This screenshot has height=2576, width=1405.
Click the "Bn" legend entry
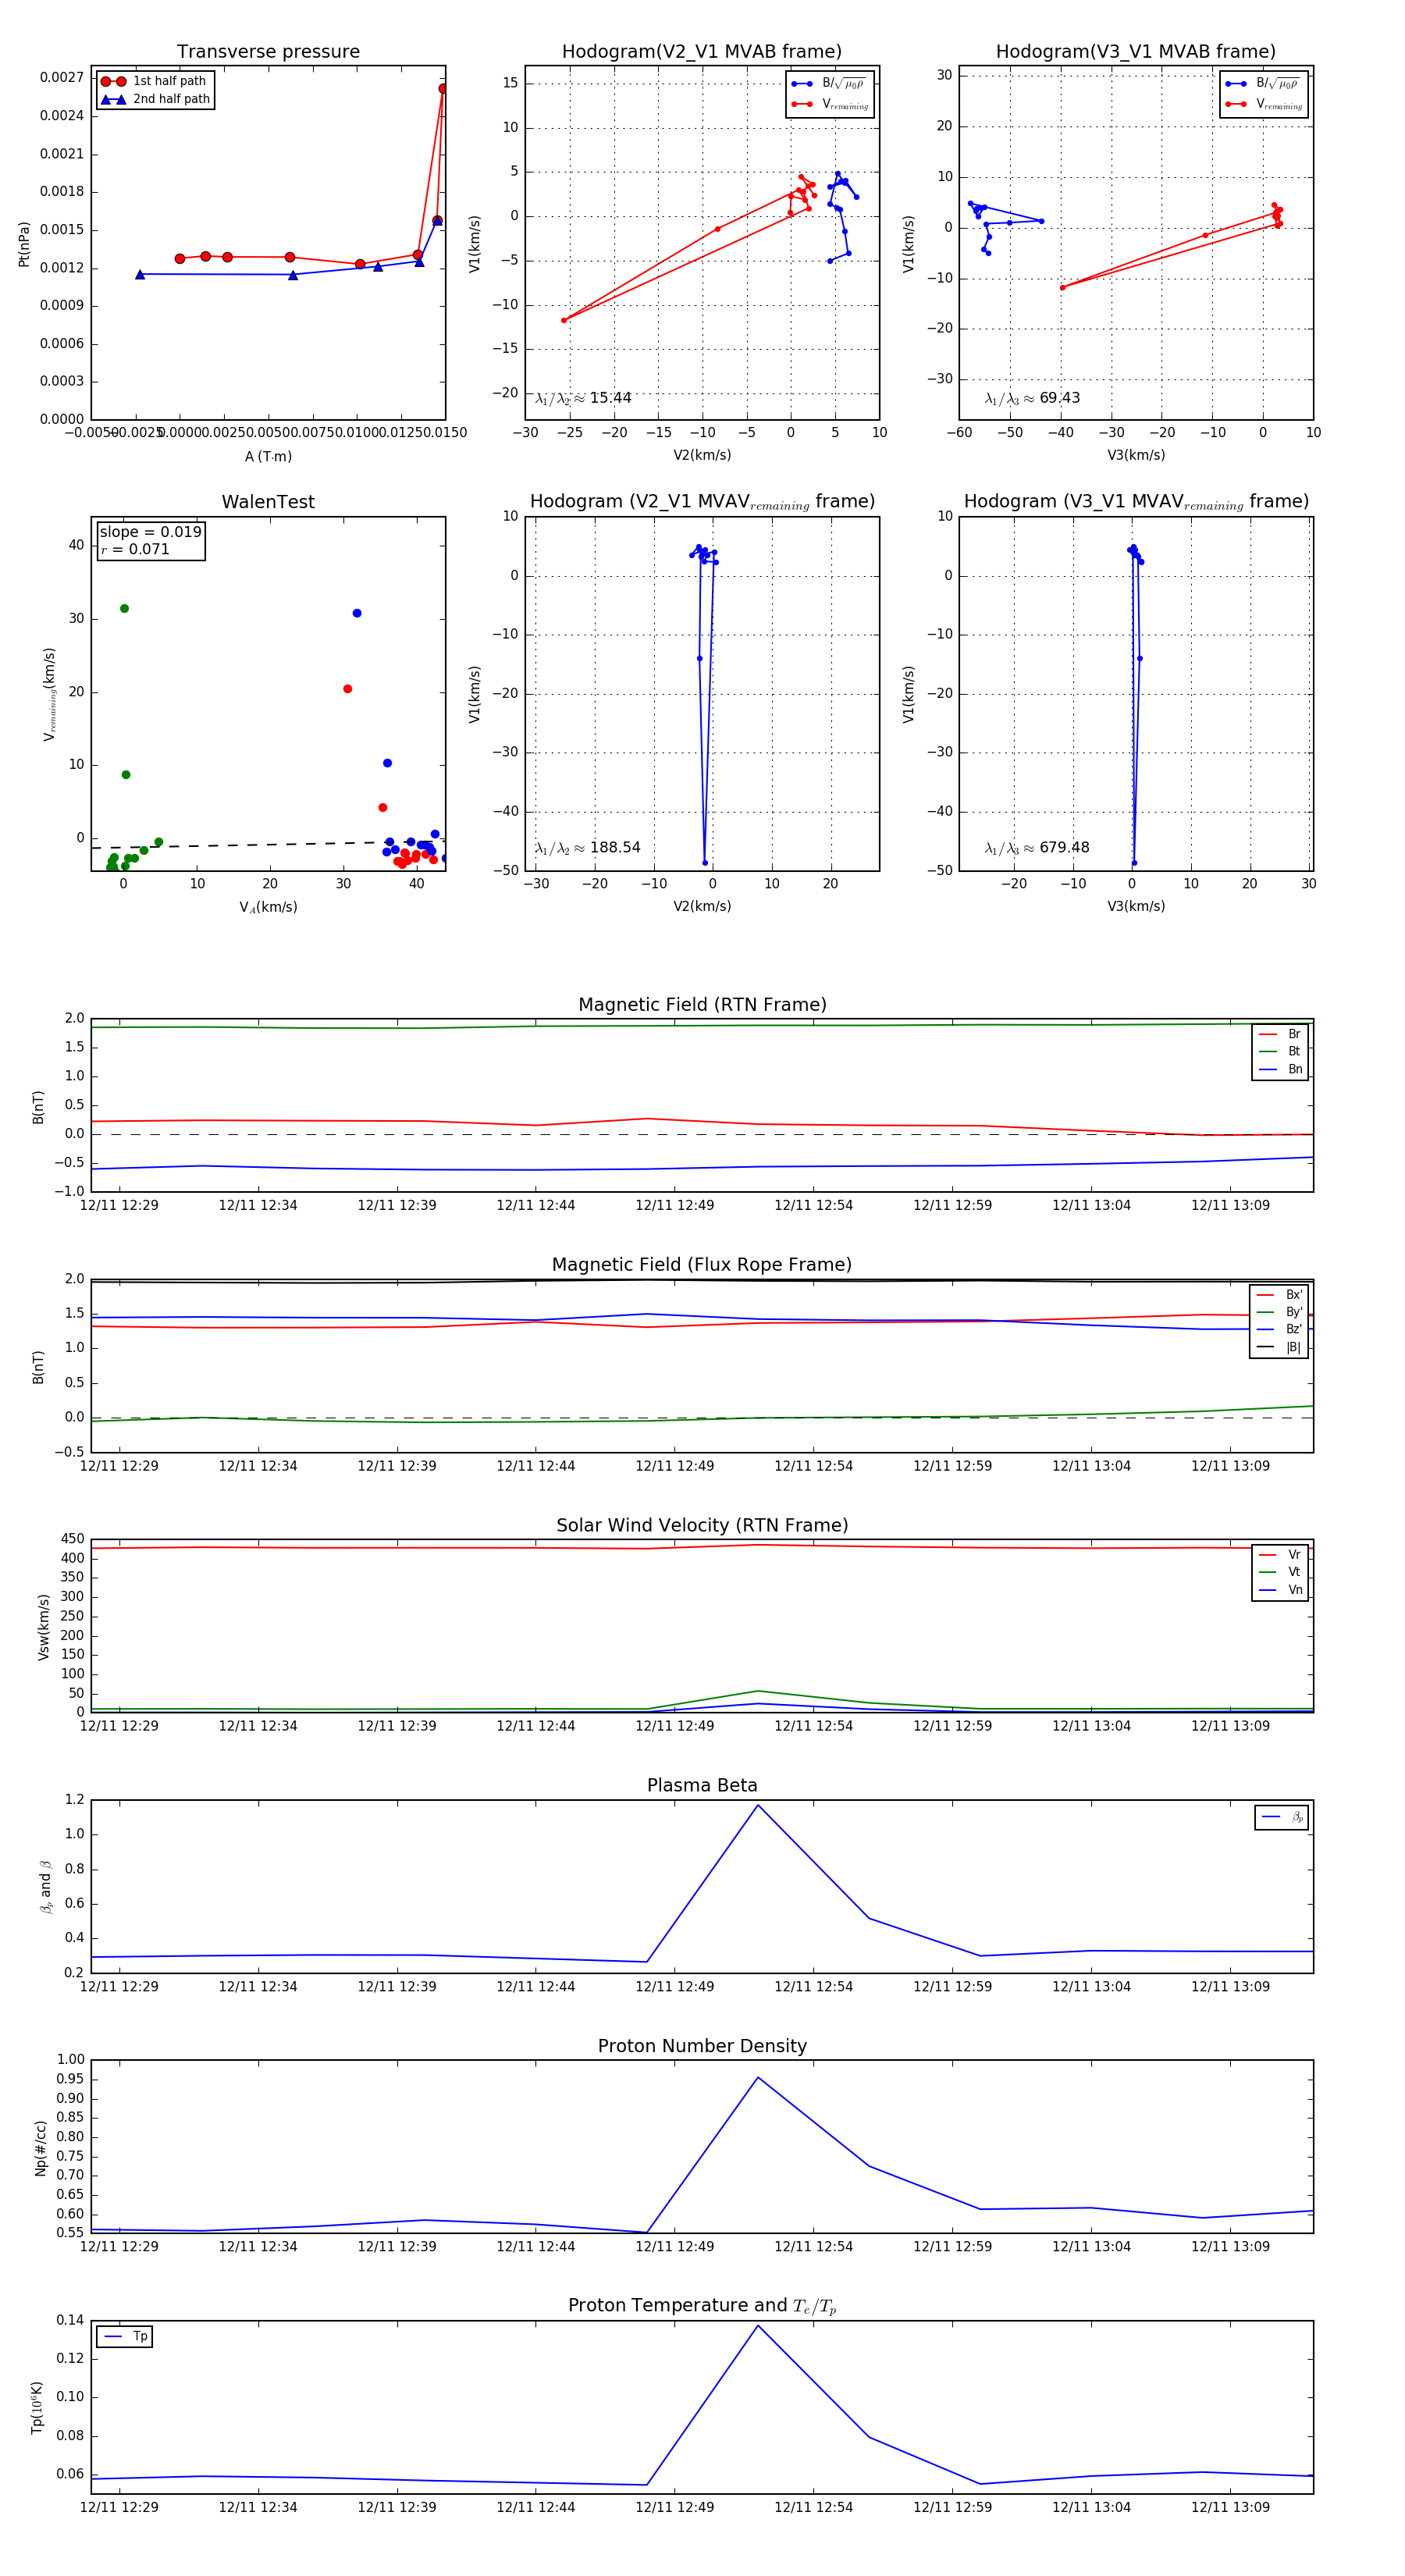[1280, 1069]
